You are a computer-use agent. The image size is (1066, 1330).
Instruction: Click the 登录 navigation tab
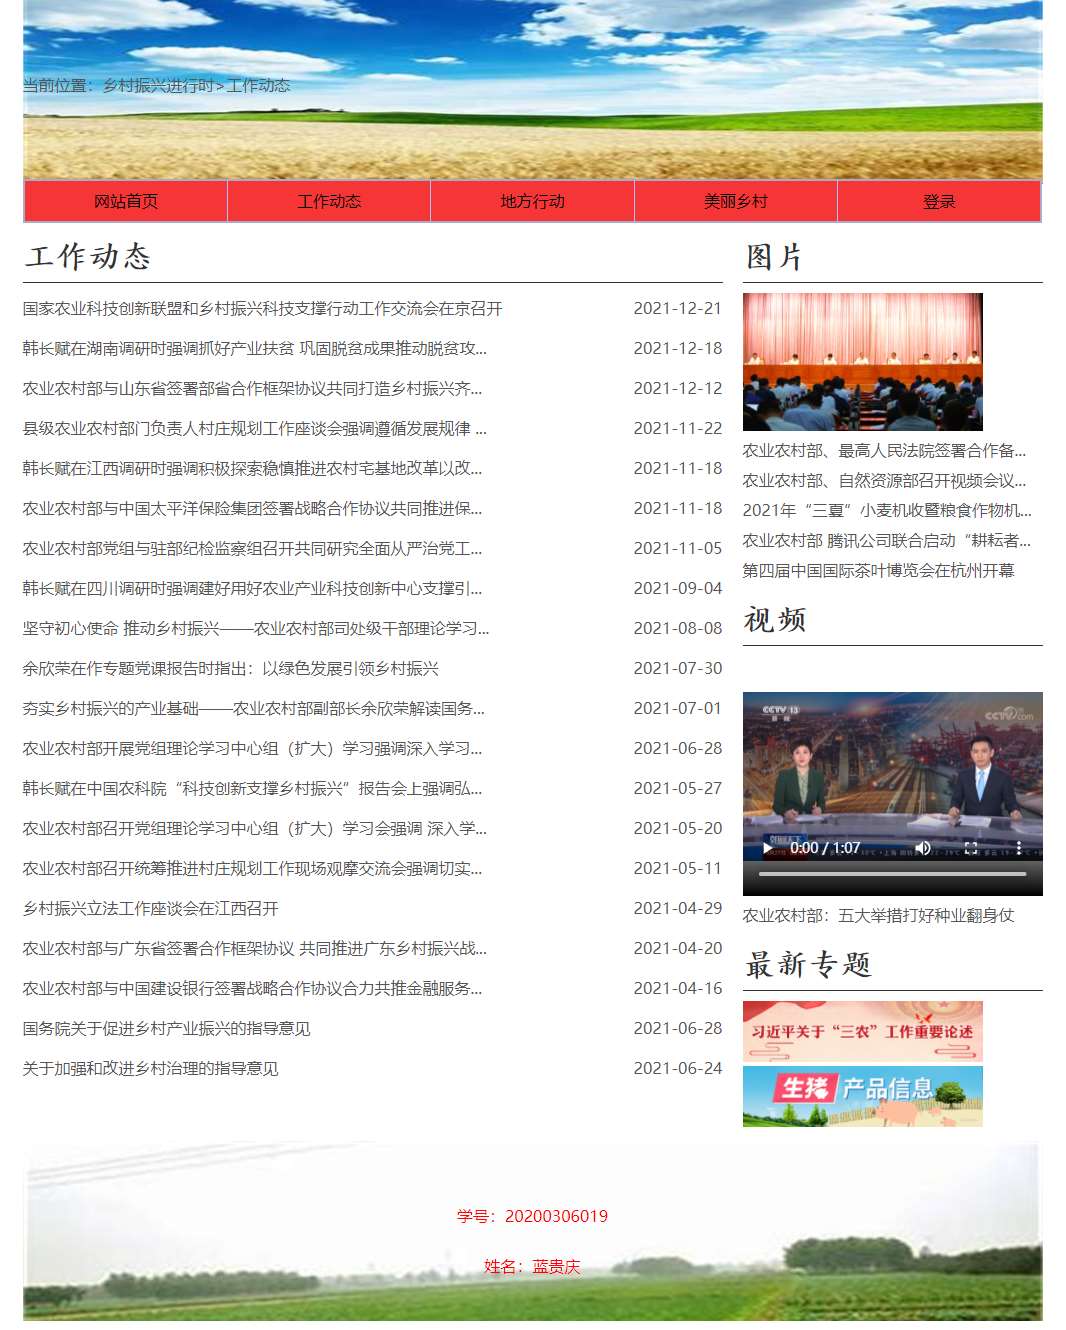pyautogui.click(x=939, y=201)
